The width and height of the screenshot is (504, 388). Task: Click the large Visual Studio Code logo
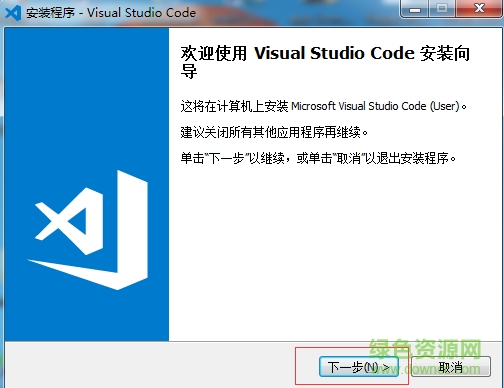(88, 230)
